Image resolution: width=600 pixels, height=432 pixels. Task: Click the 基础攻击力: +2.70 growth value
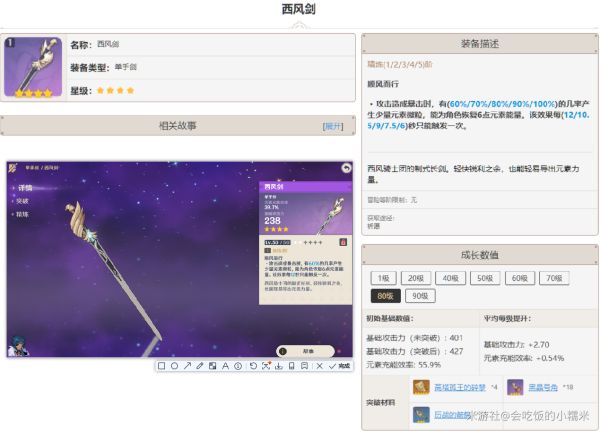[516, 344]
